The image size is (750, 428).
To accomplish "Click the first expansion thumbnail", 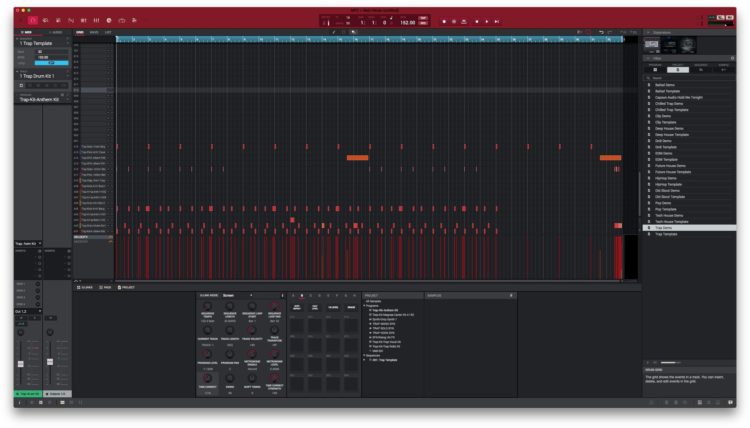I will (x=651, y=45).
